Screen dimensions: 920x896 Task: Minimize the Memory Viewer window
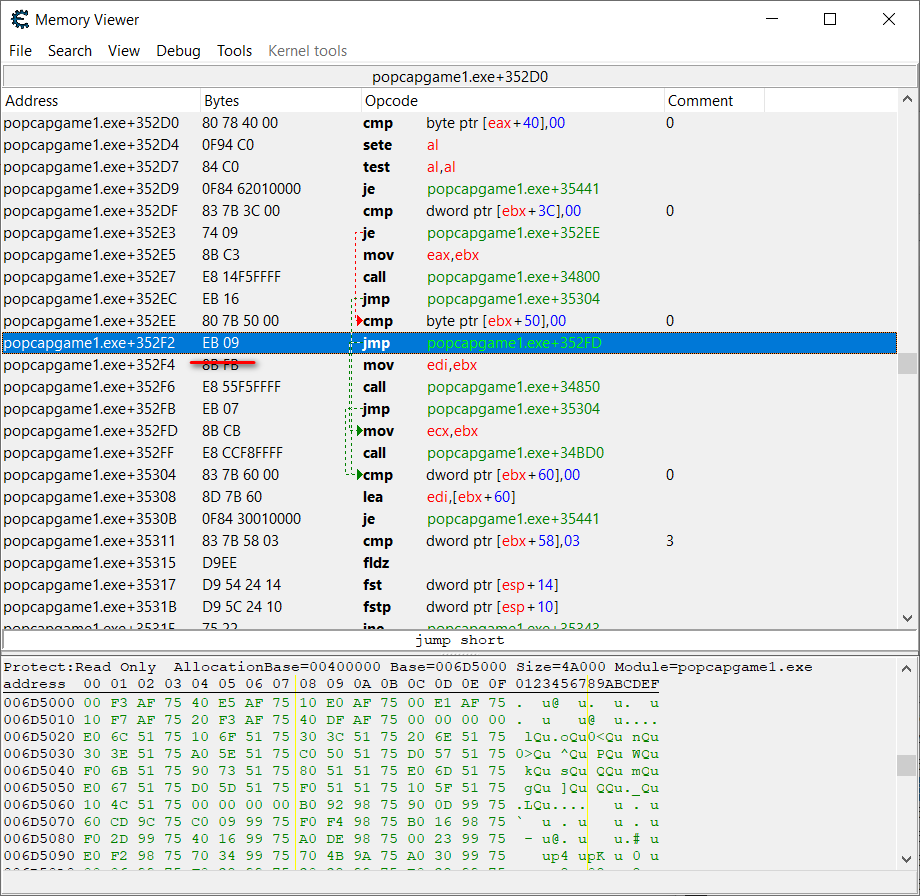[772, 19]
